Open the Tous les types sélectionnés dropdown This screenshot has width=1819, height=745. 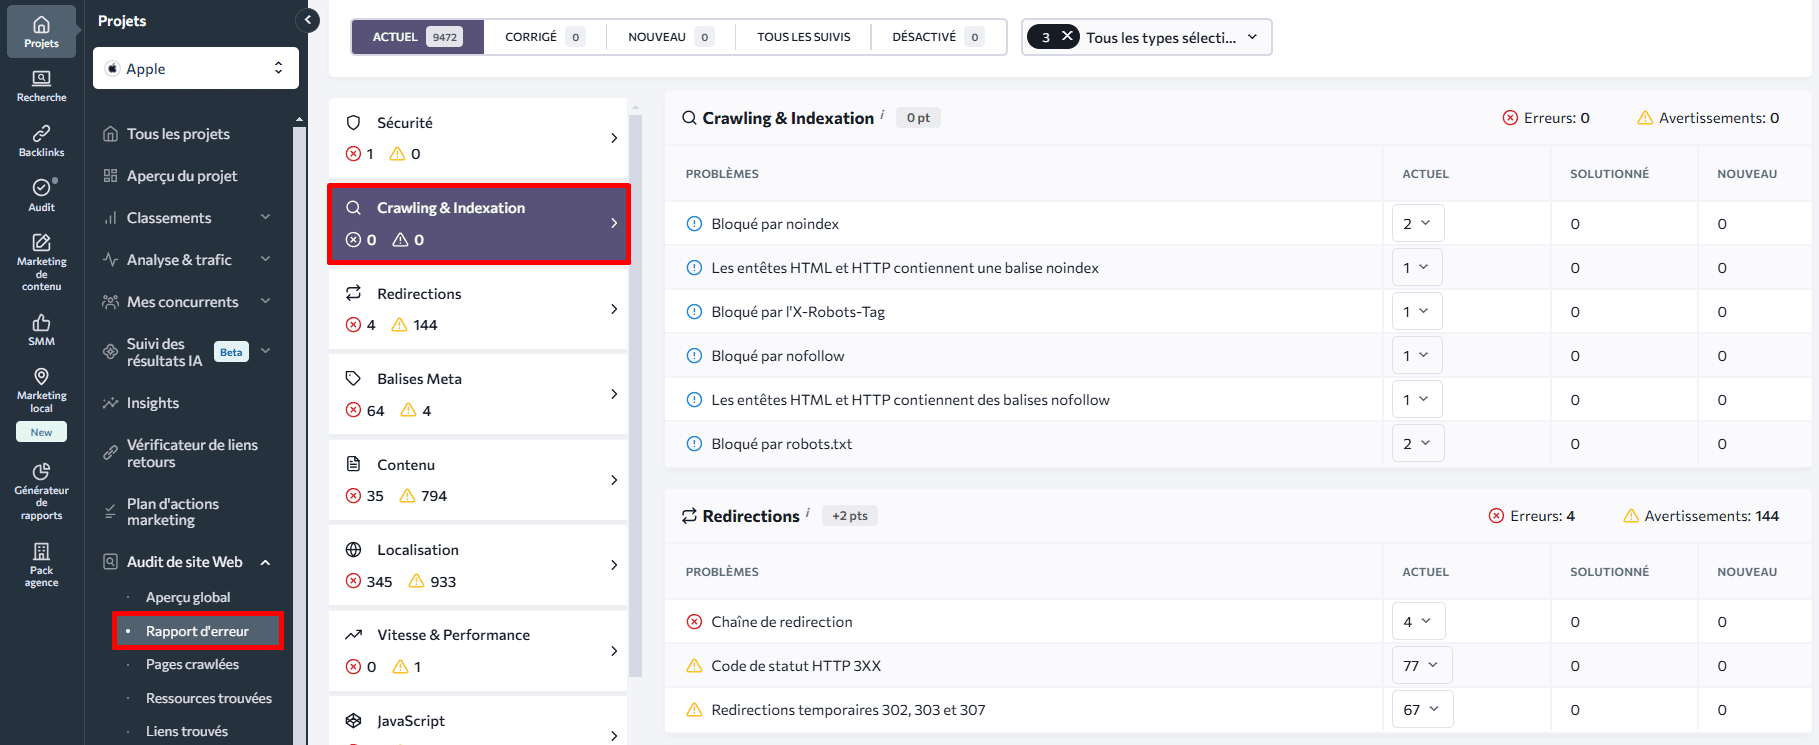click(1147, 37)
